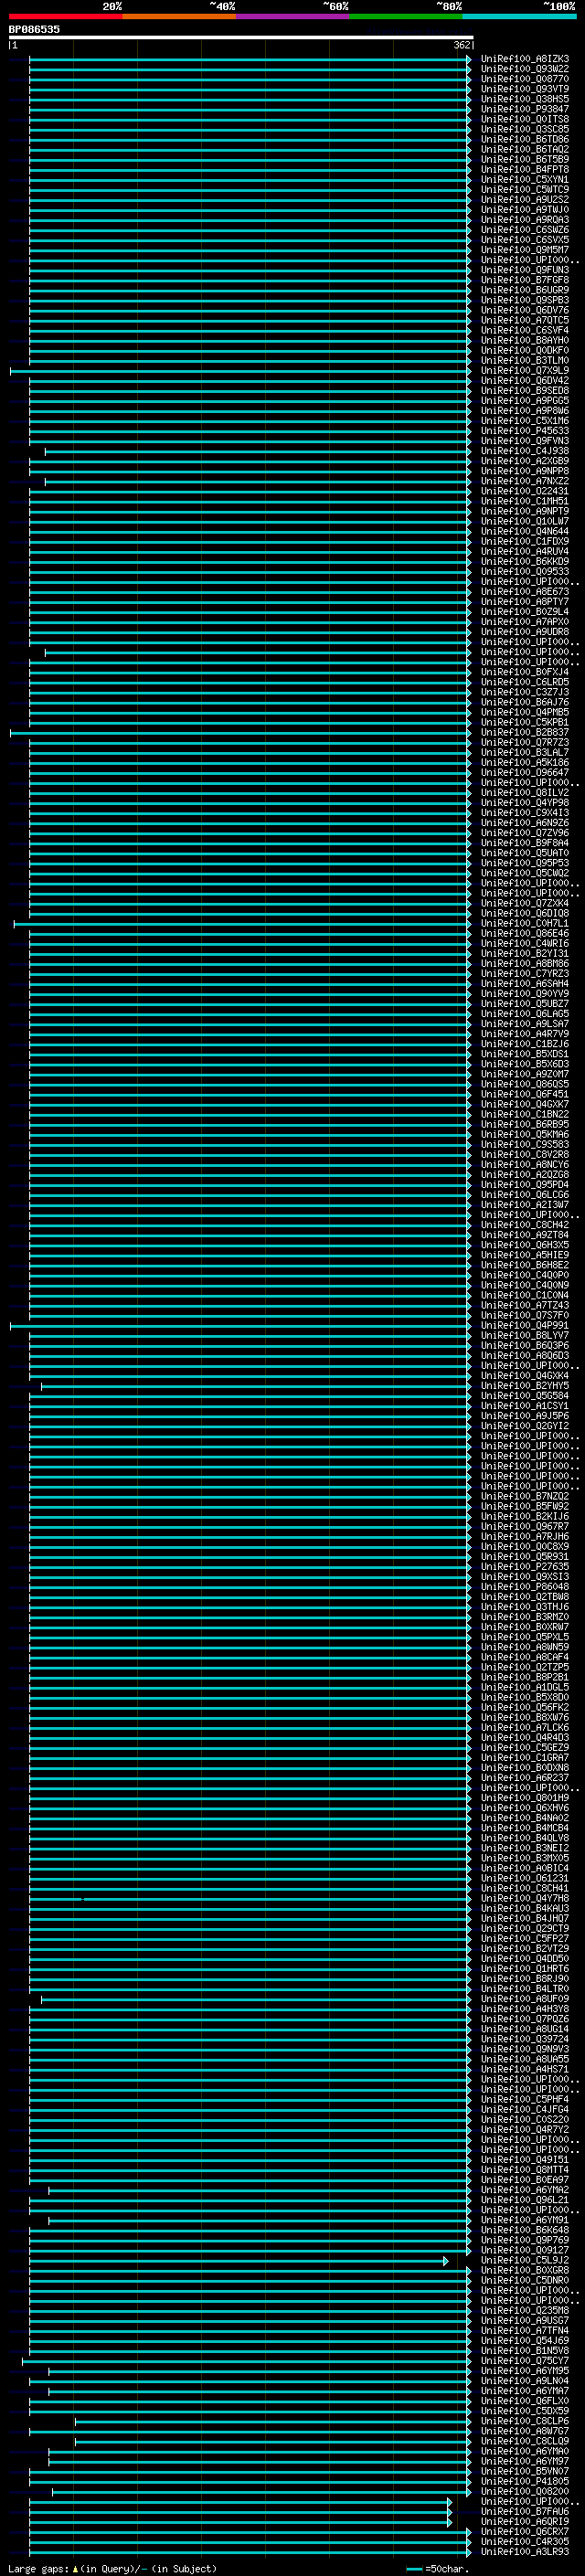Screen dimensions: 585x2576
Task: Select the UniRef100_C4J938 label
Action: 525,451
